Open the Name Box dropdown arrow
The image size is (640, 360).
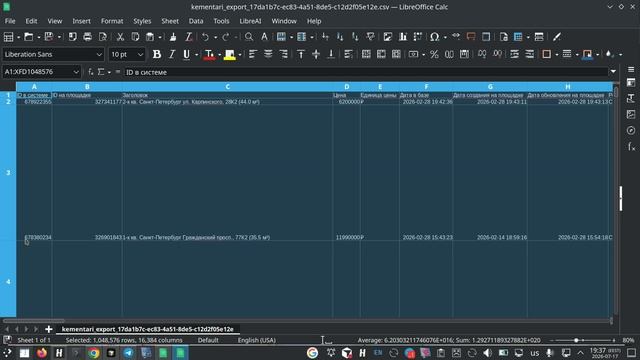tap(76, 72)
